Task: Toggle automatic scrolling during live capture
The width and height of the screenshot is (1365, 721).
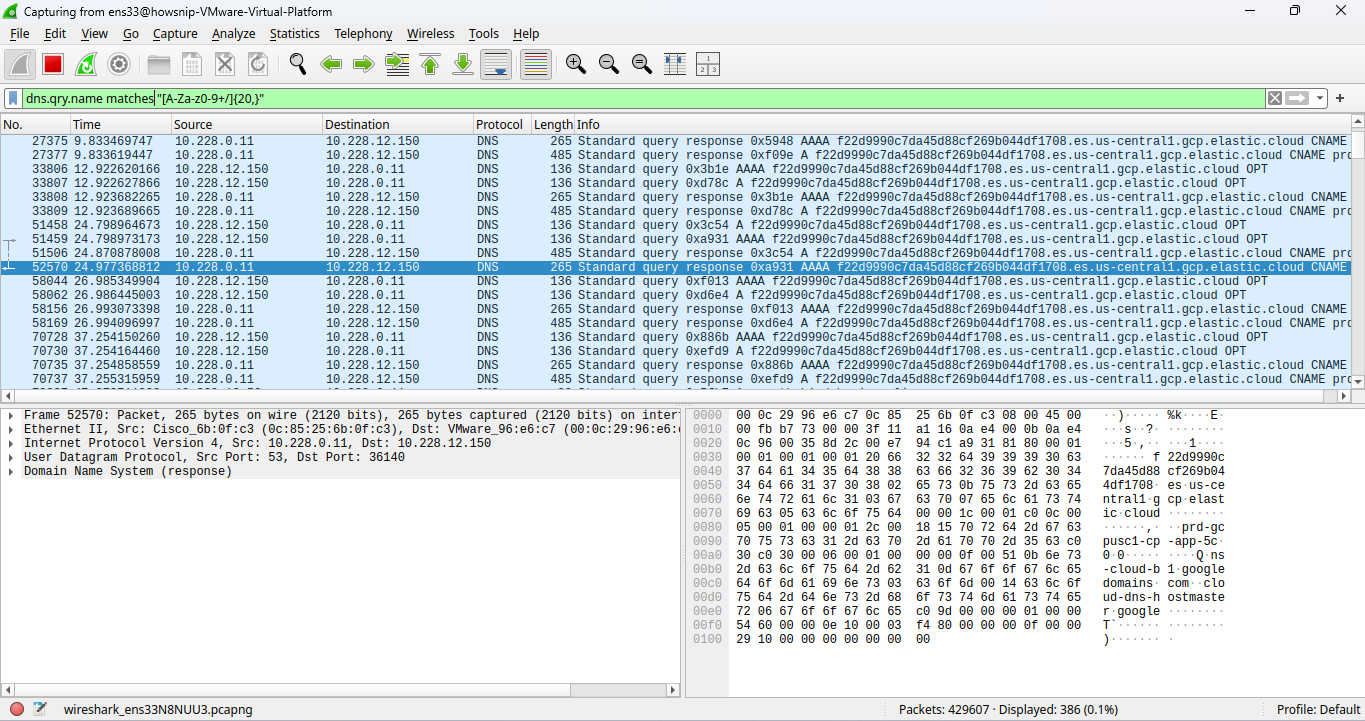Action: [x=496, y=64]
